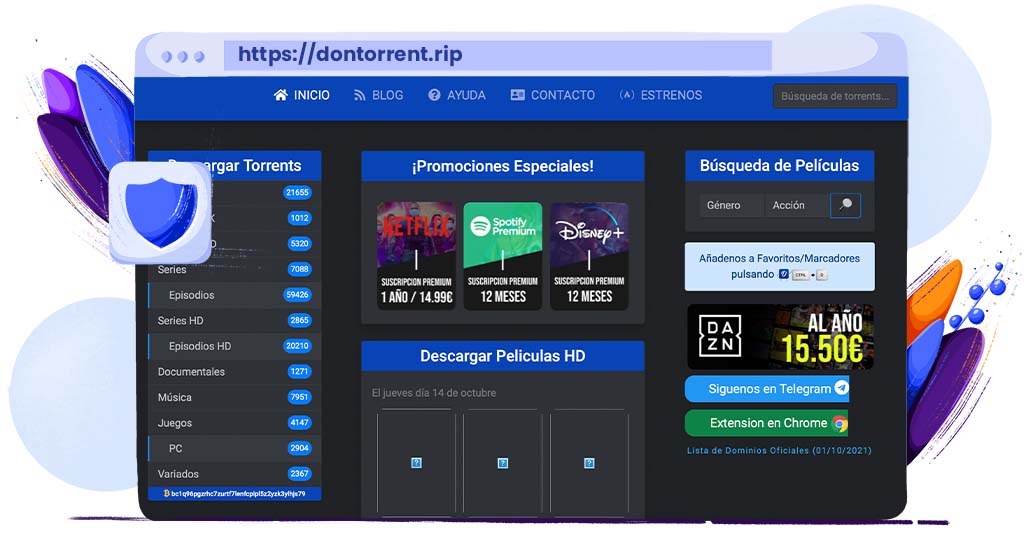Click the https://dontorrent.rip address bar
This screenshot has width=1024, height=541.
(498, 54)
